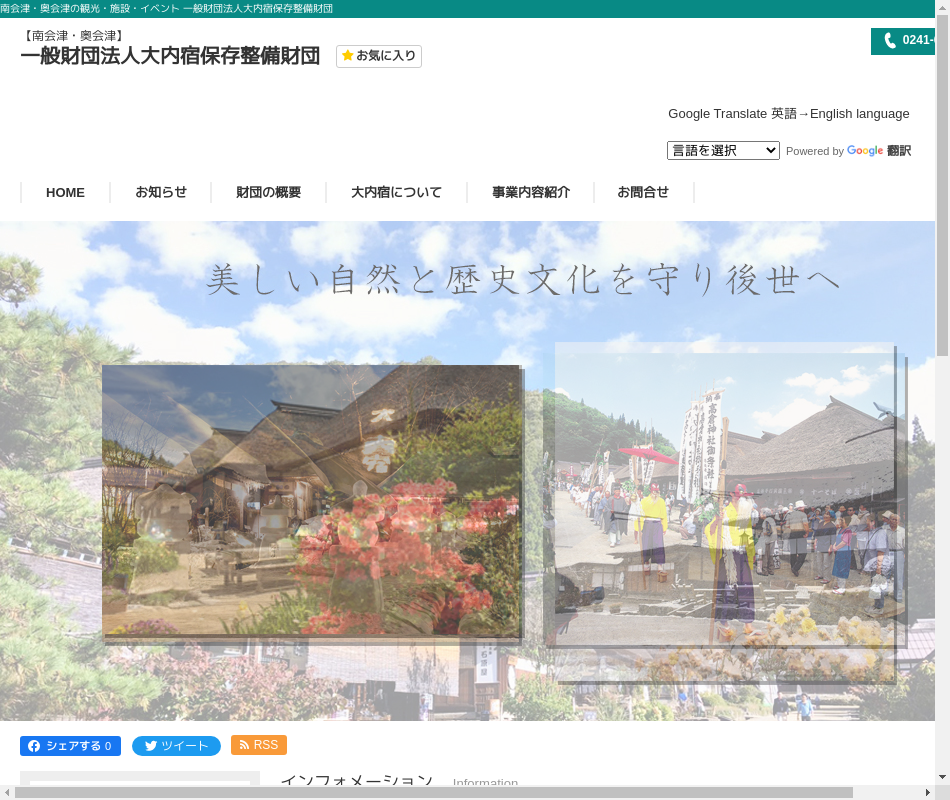Open the お問合せ contact page
Viewport: 950px width, 800px height.
(643, 192)
